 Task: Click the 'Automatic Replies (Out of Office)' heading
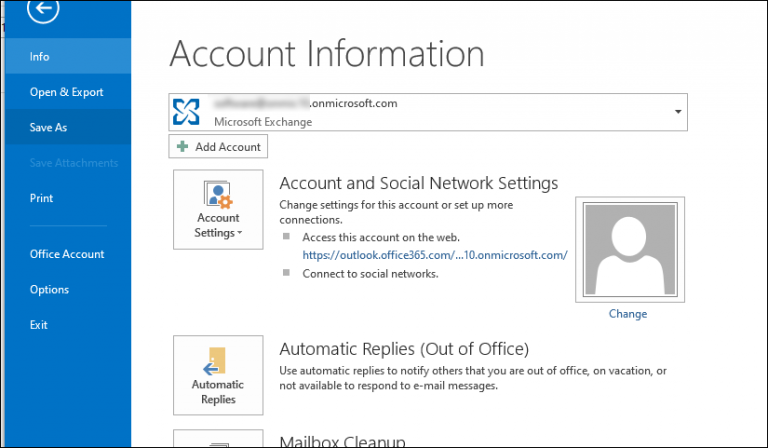click(404, 349)
